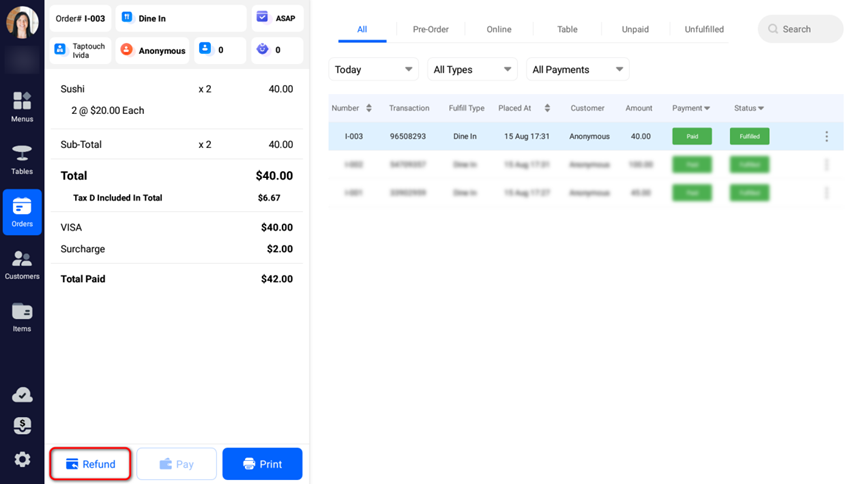
Task: Click the Print button
Action: (262, 464)
